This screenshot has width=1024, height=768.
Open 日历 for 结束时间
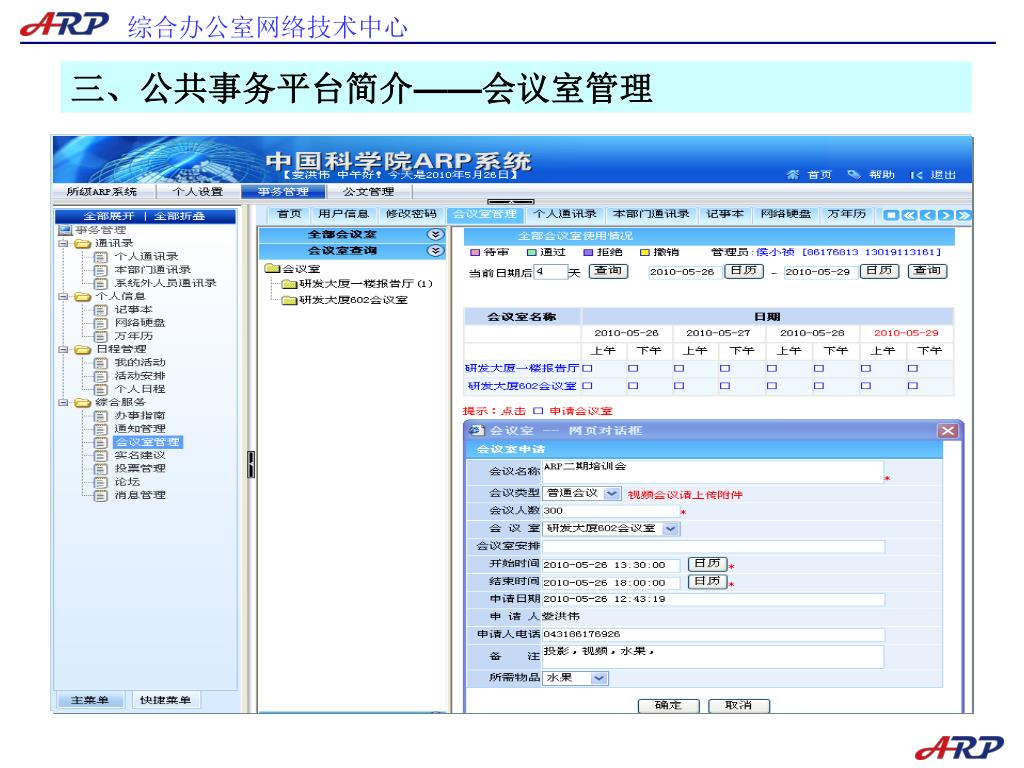(x=707, y=581)
